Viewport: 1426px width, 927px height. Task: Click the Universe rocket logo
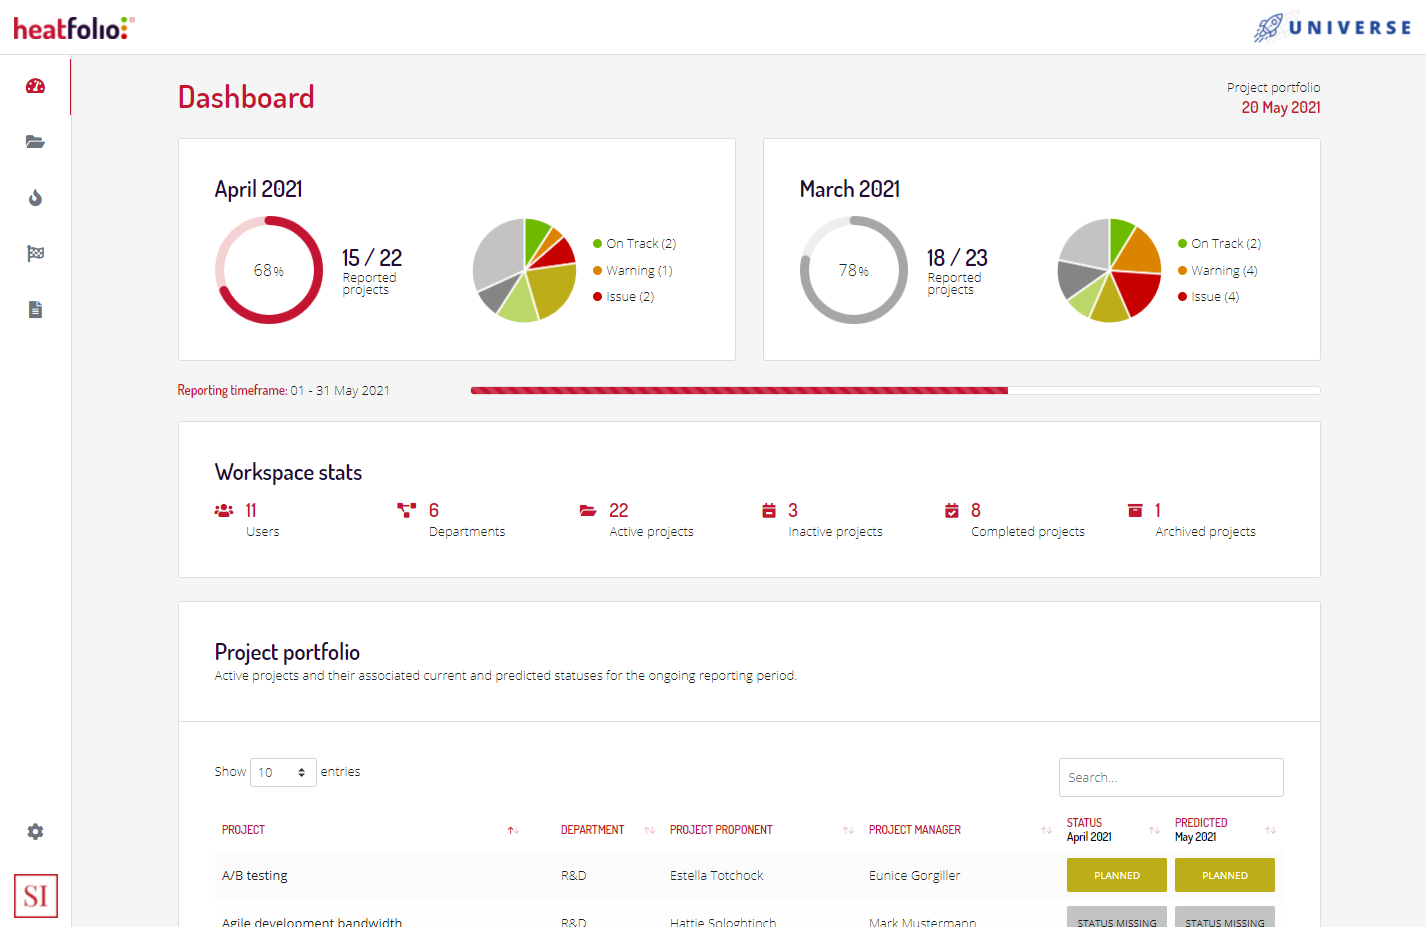(x=1332, y=27)
